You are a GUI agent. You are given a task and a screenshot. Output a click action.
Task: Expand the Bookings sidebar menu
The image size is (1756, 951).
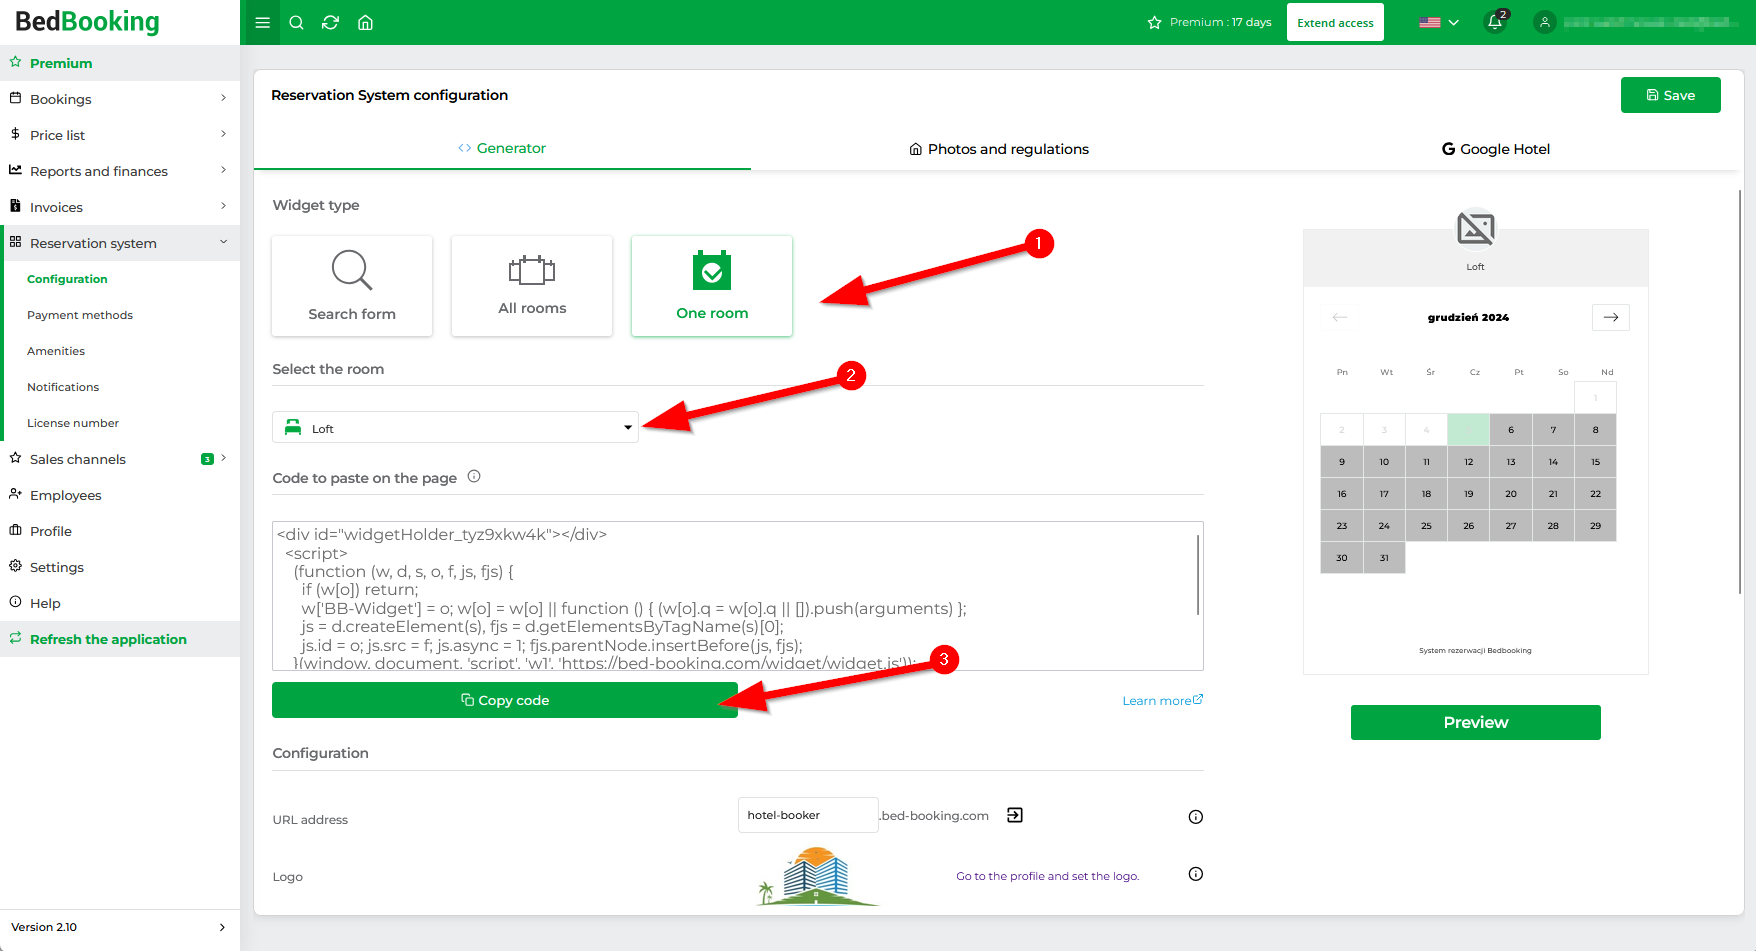point(120,99)
